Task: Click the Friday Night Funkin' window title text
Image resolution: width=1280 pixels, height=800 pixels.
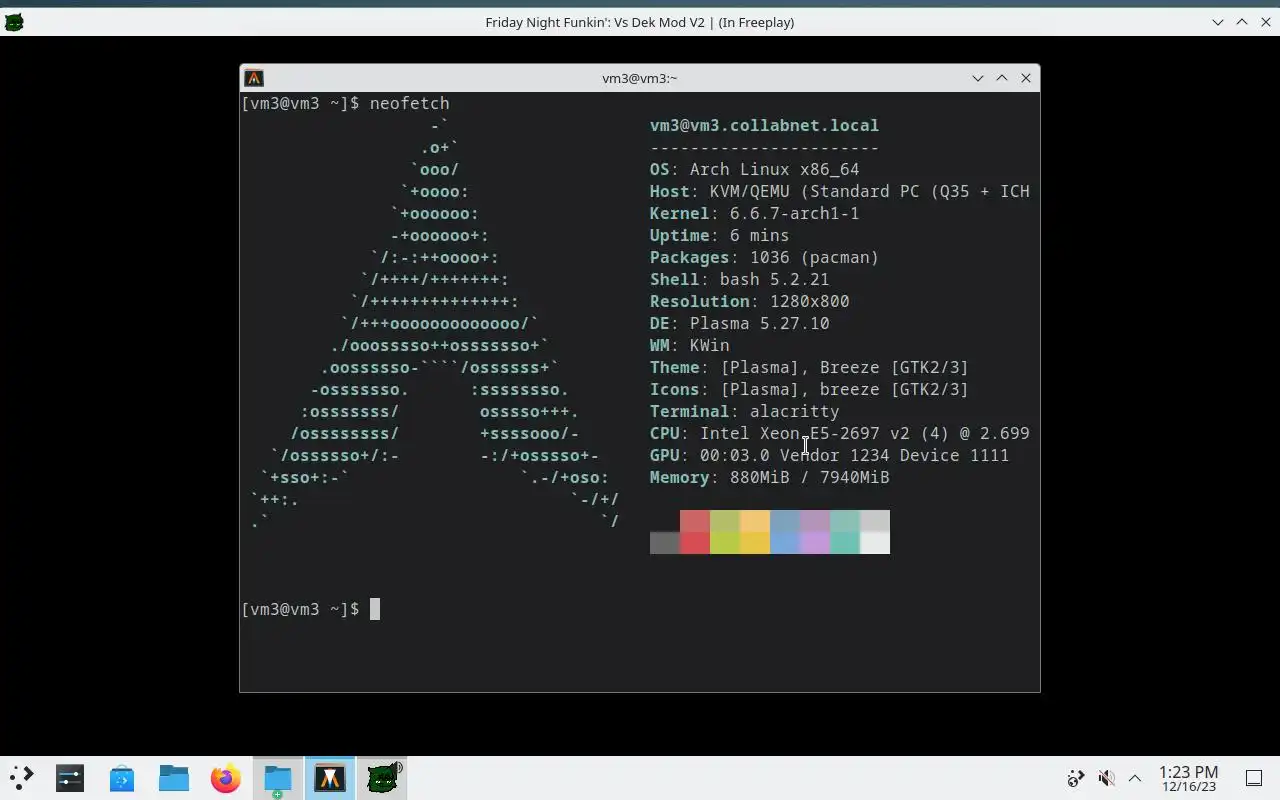Action: tap(640, 22)
